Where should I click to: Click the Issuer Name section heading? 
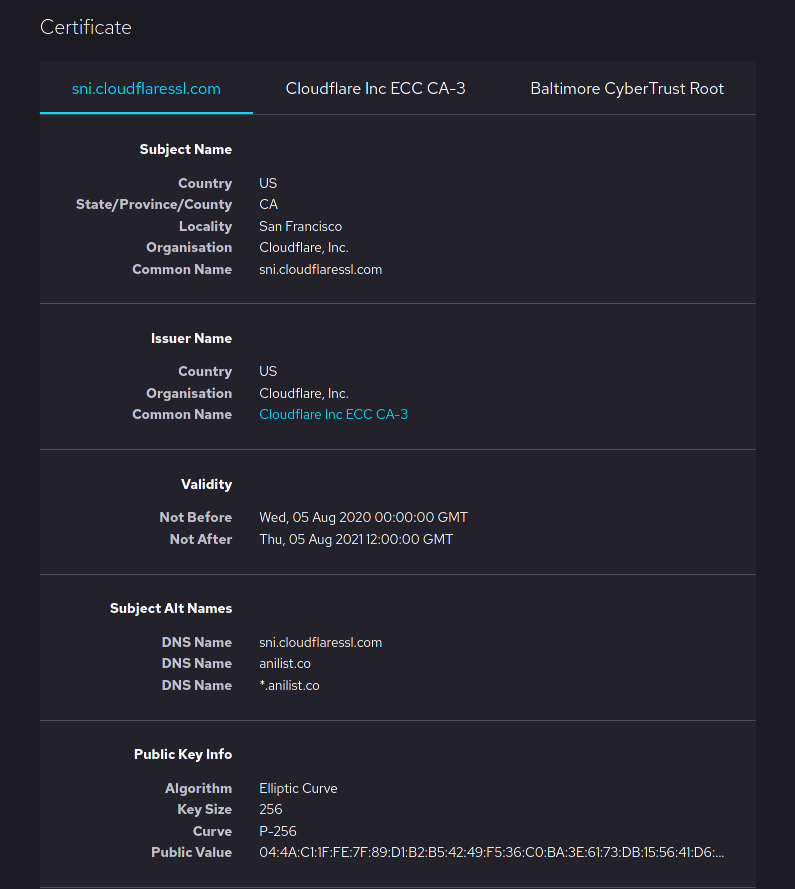[x=191, y=338]
